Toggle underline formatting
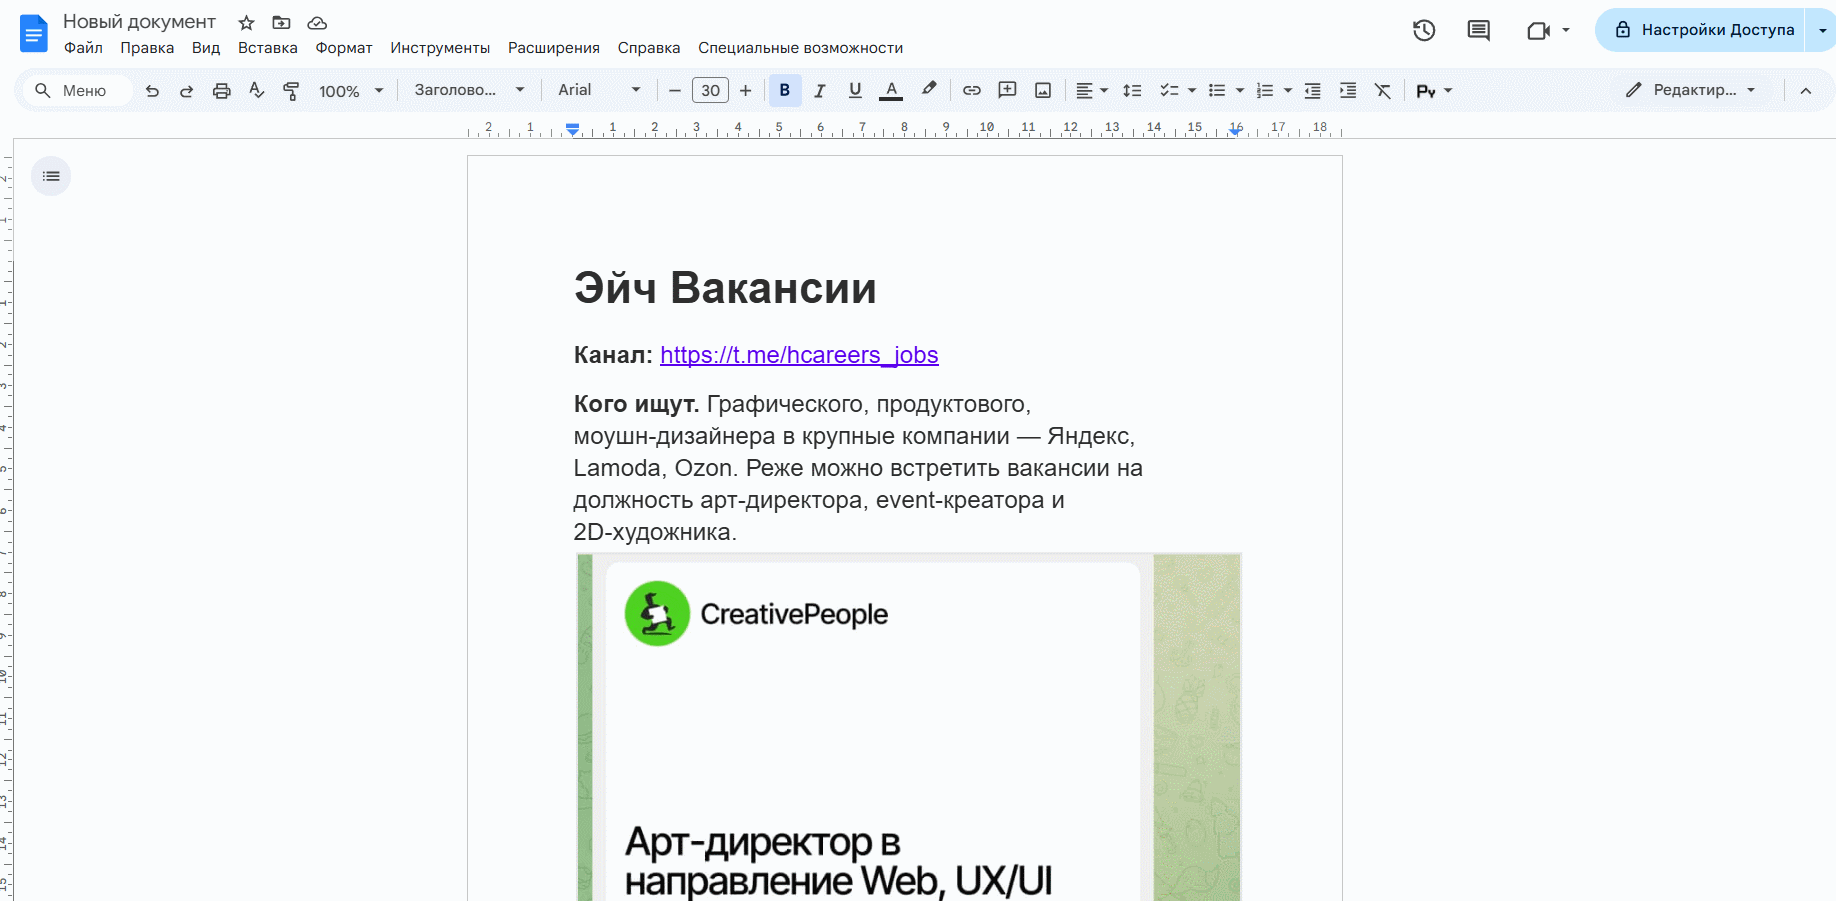 pos(855,90)
